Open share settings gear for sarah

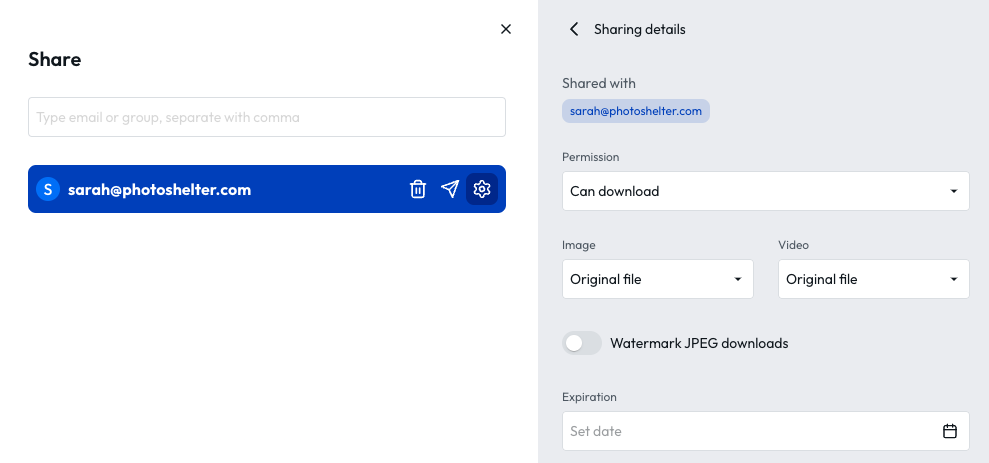[482, 189]
